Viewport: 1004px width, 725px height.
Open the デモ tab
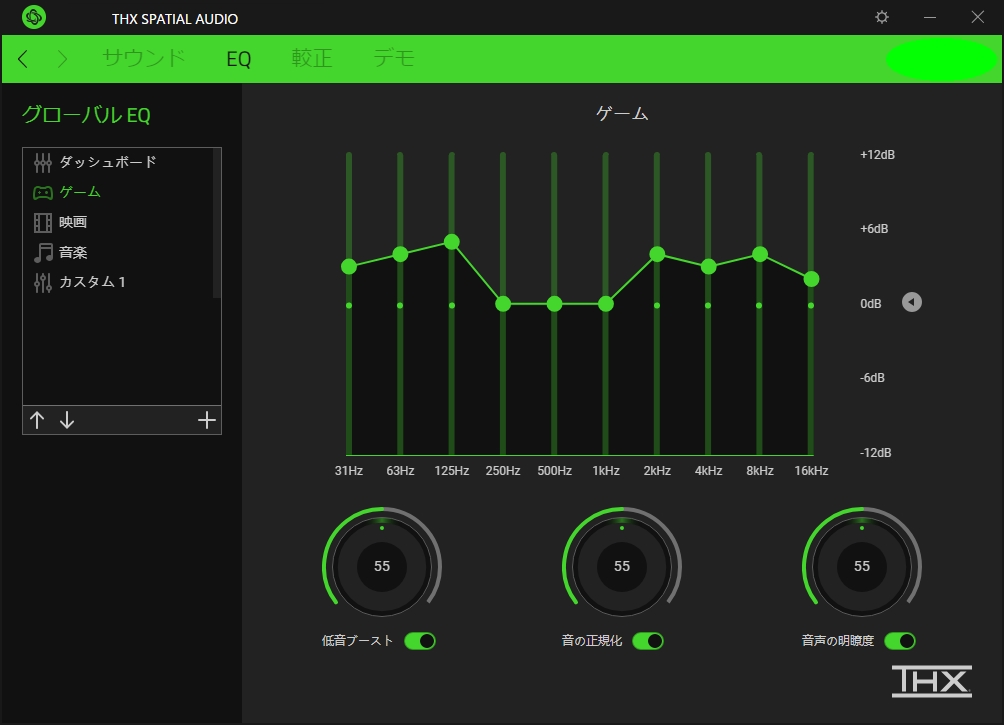tap(393, 58)
